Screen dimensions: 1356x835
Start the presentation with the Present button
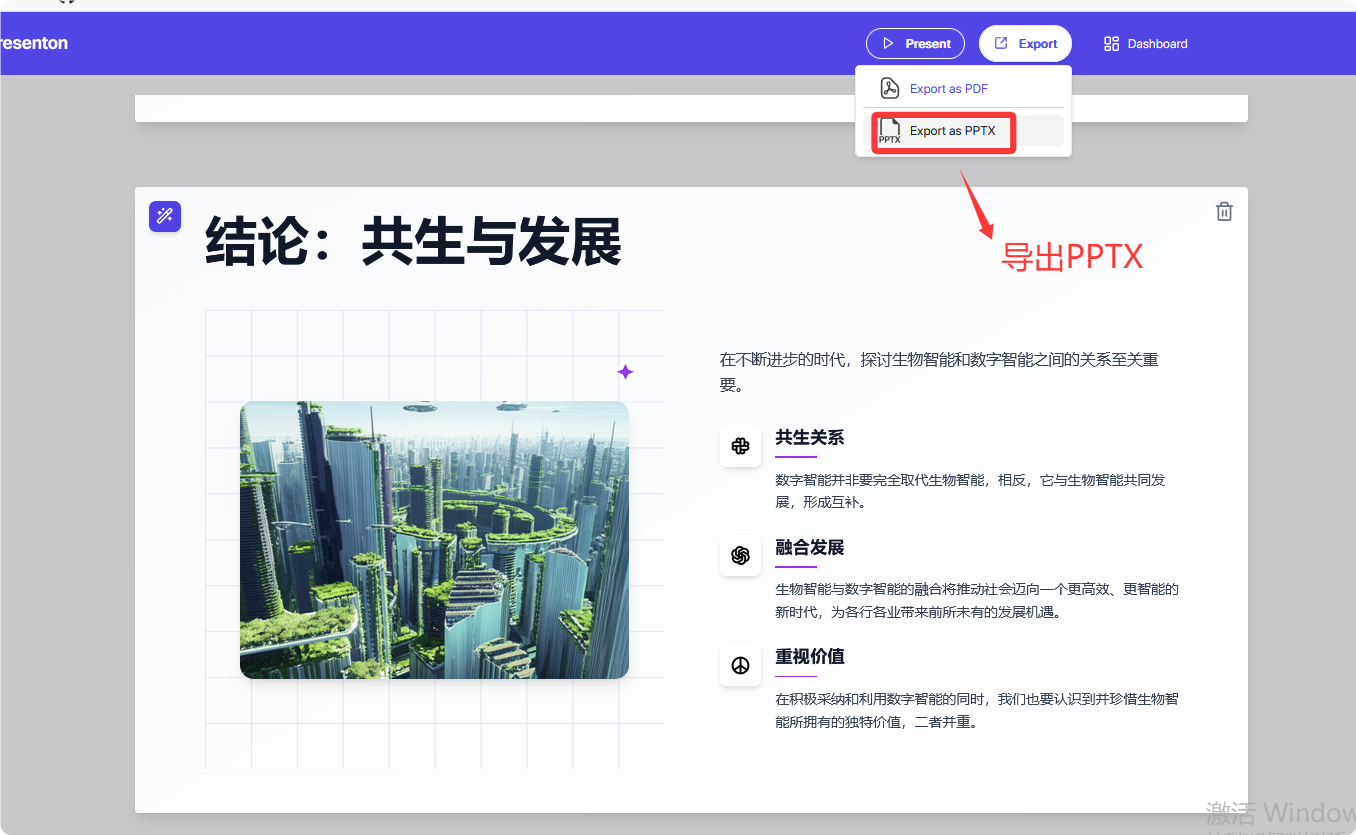[x=915, y=43]
